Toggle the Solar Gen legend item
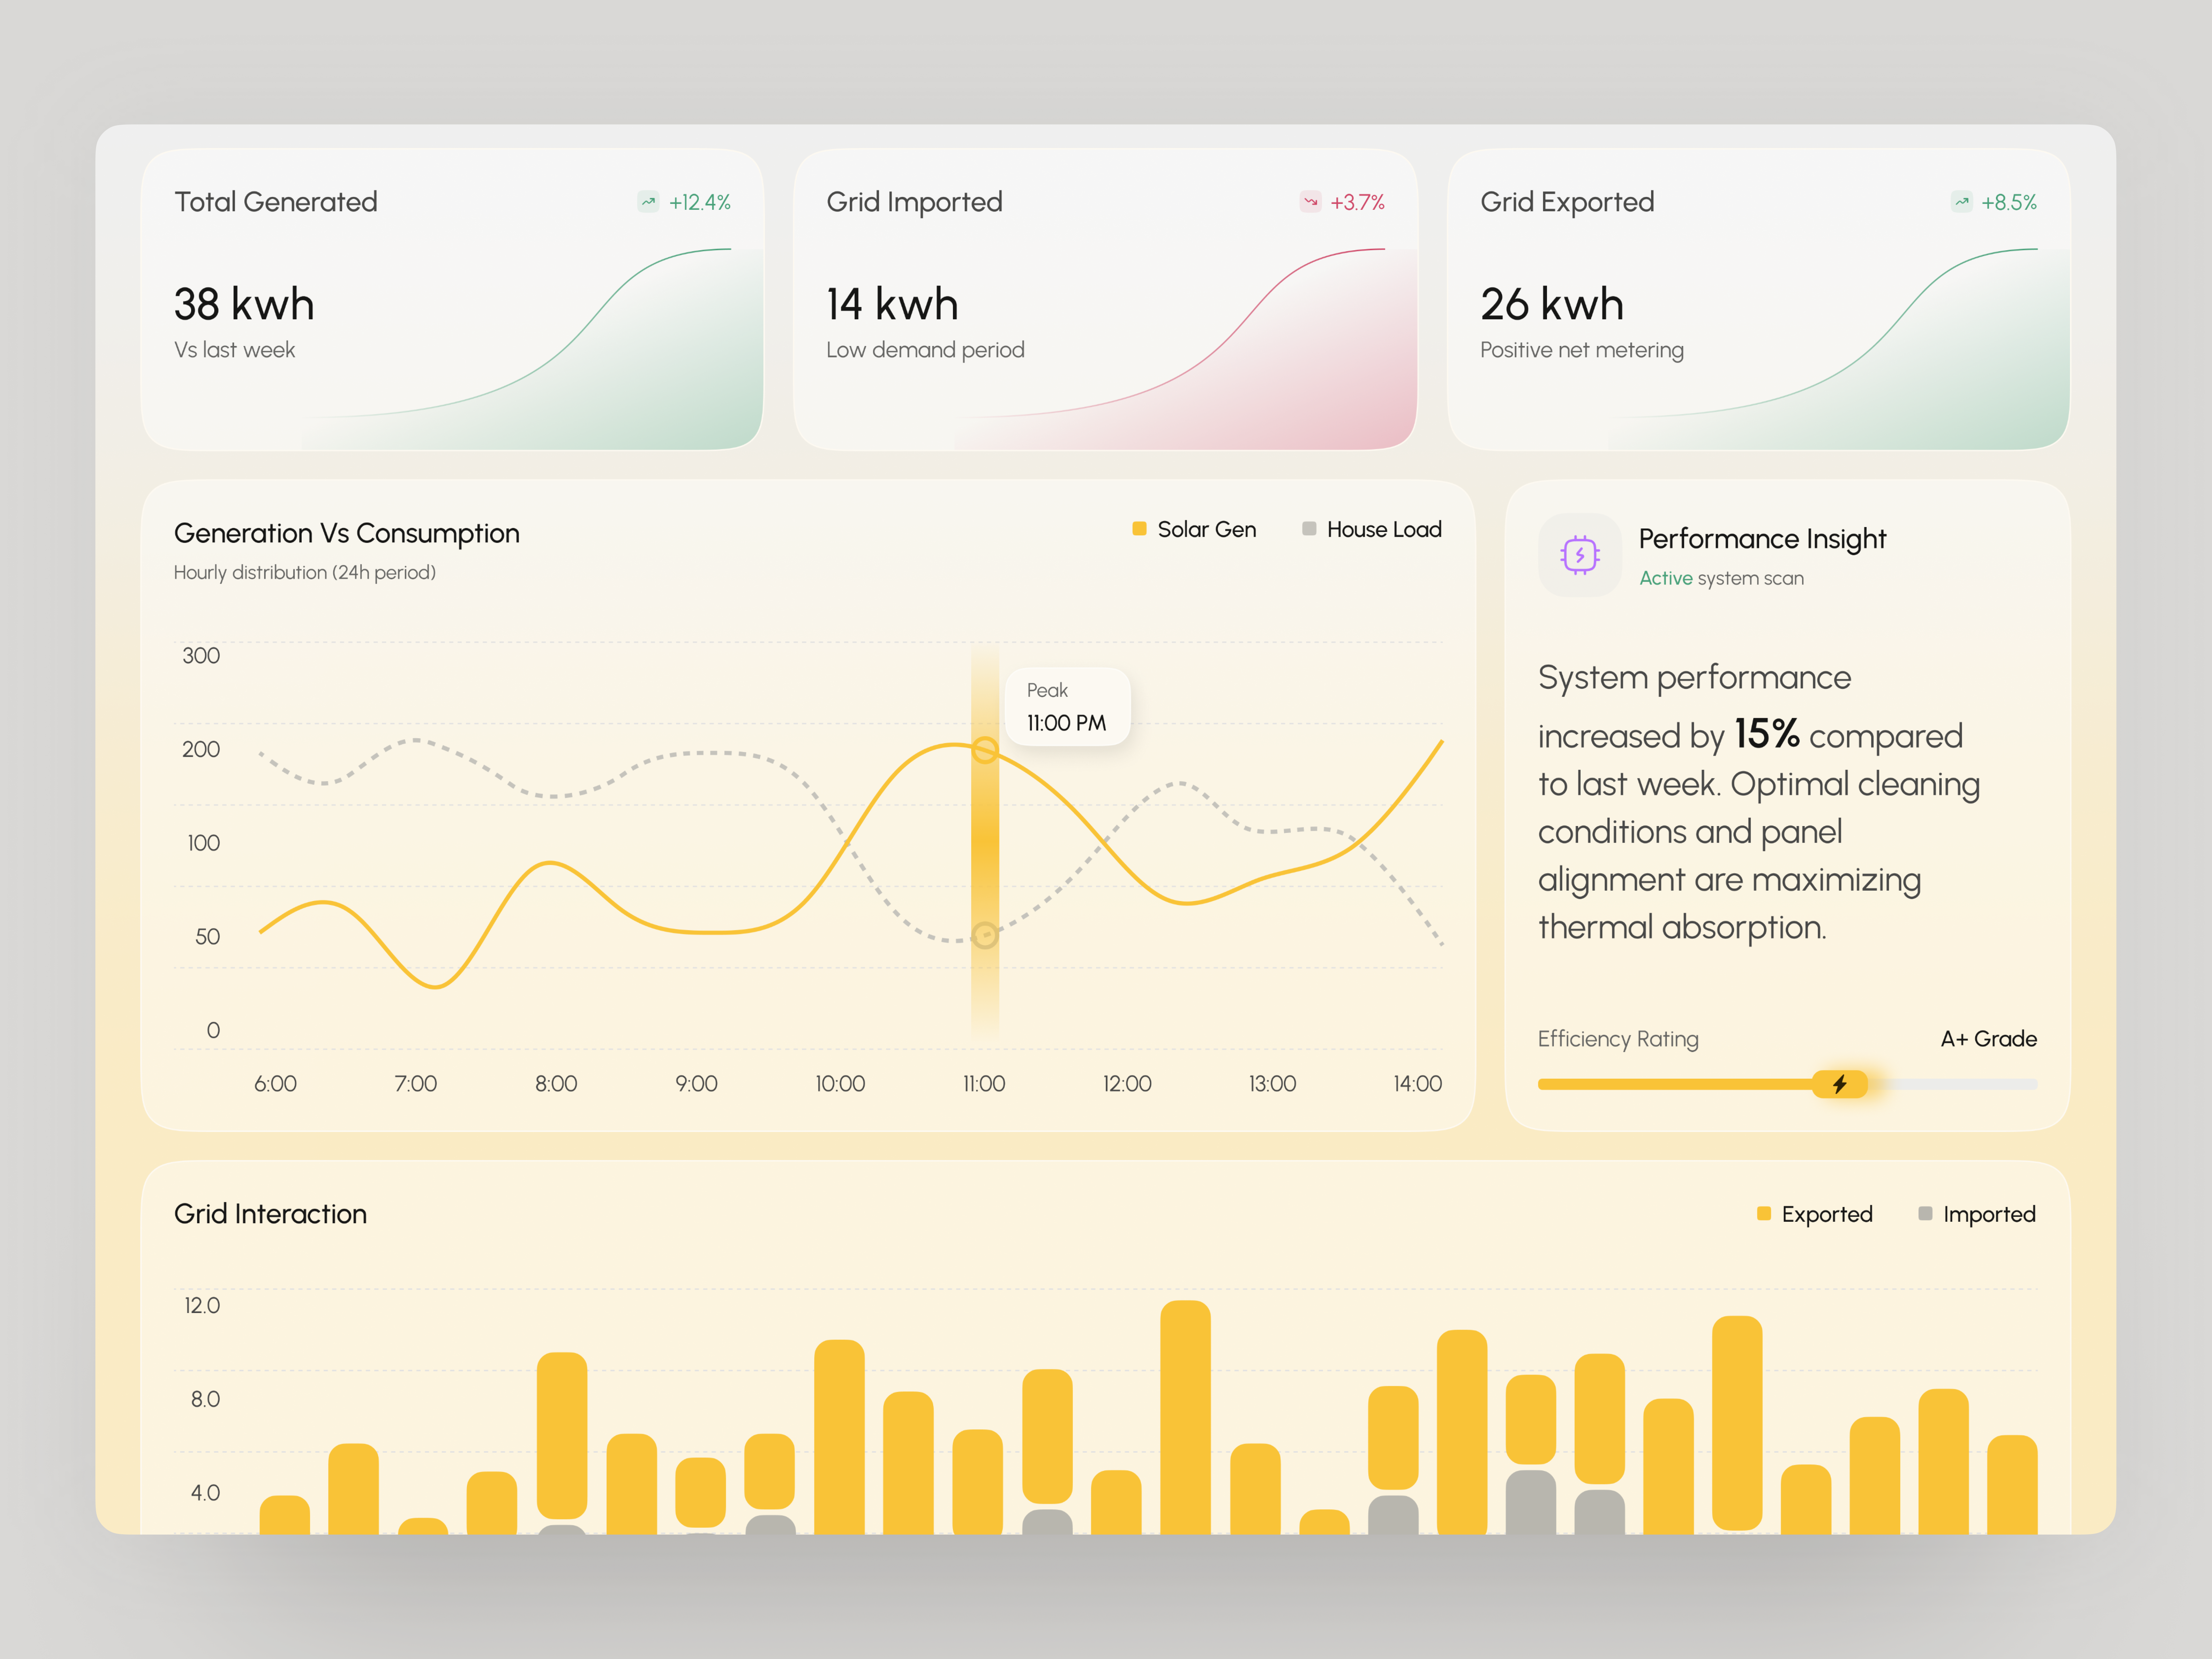Screen dimensions: 2212x1659 [1194, 529]
